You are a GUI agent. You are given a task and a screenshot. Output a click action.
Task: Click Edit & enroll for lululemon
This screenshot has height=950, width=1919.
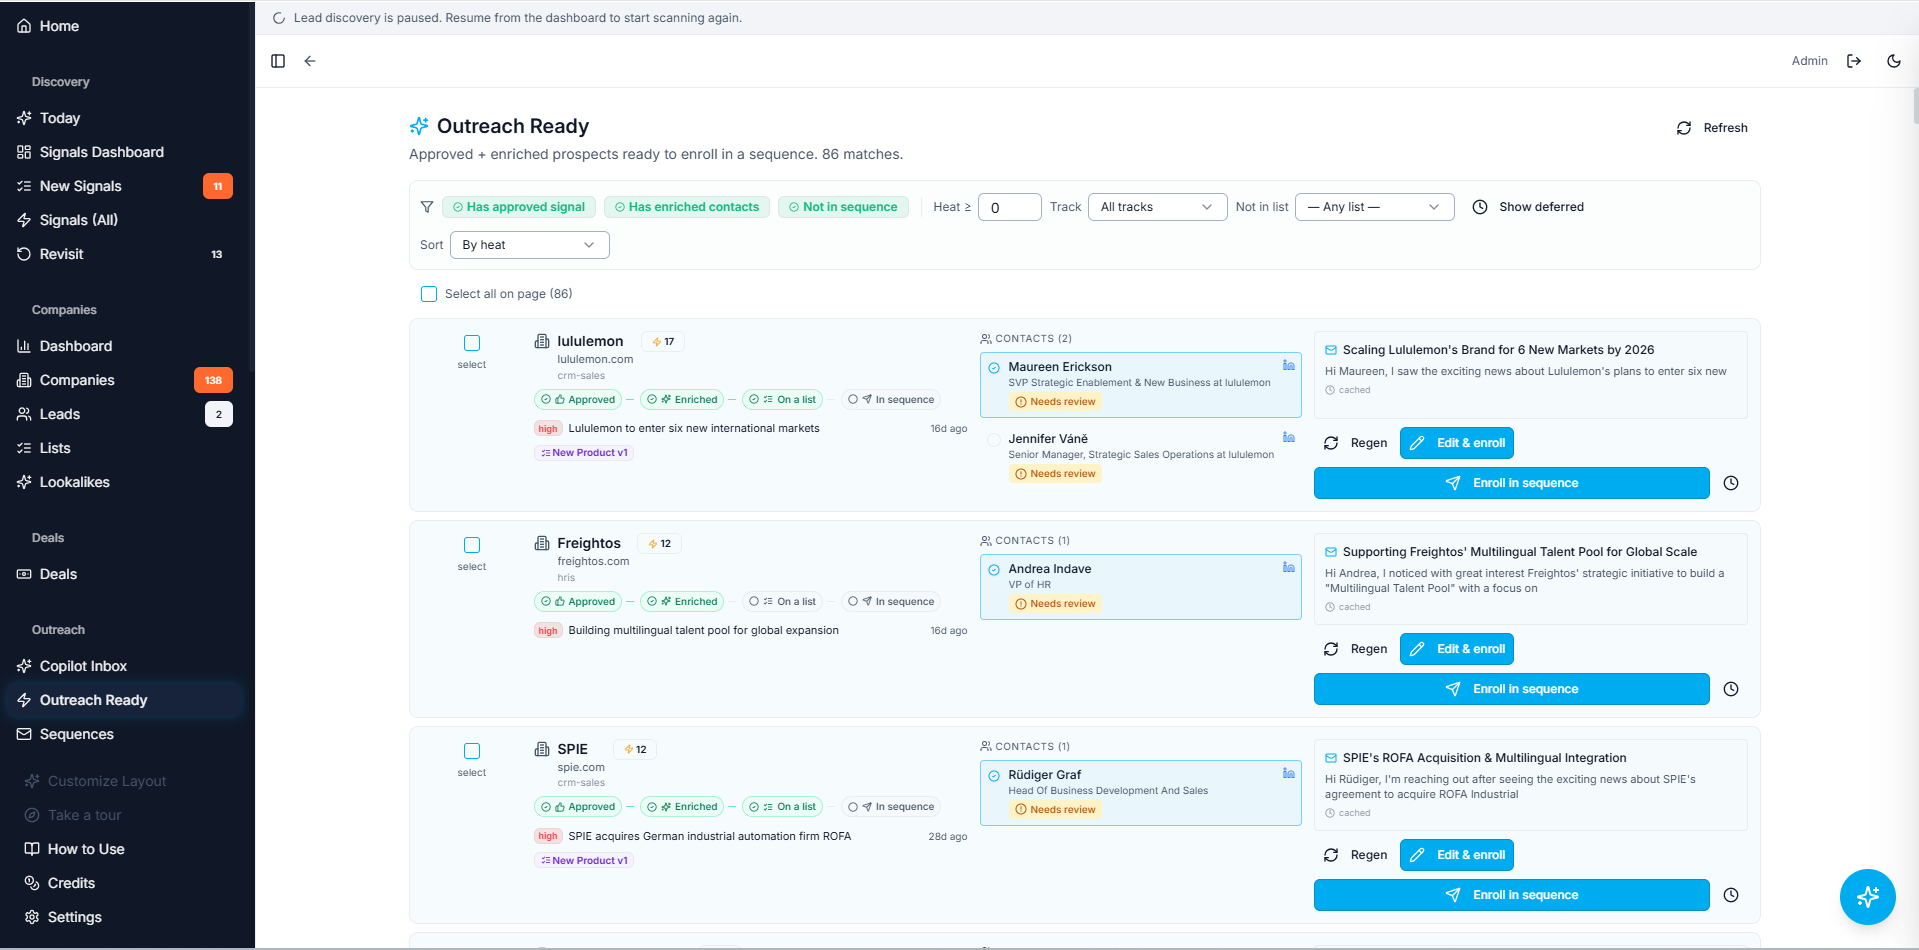click(x=1456, y=443)
